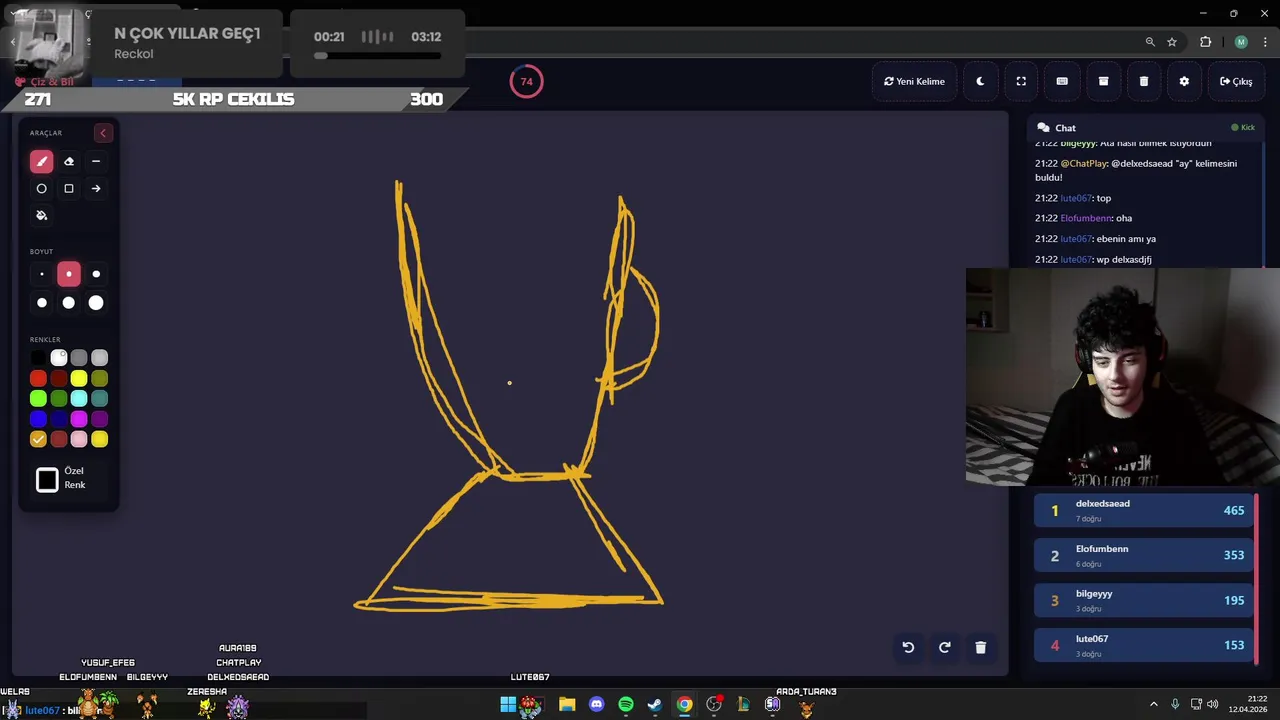This screenshot has width=1280, height=720.
Task: Select the arrow tool
Action: (96, 188)
